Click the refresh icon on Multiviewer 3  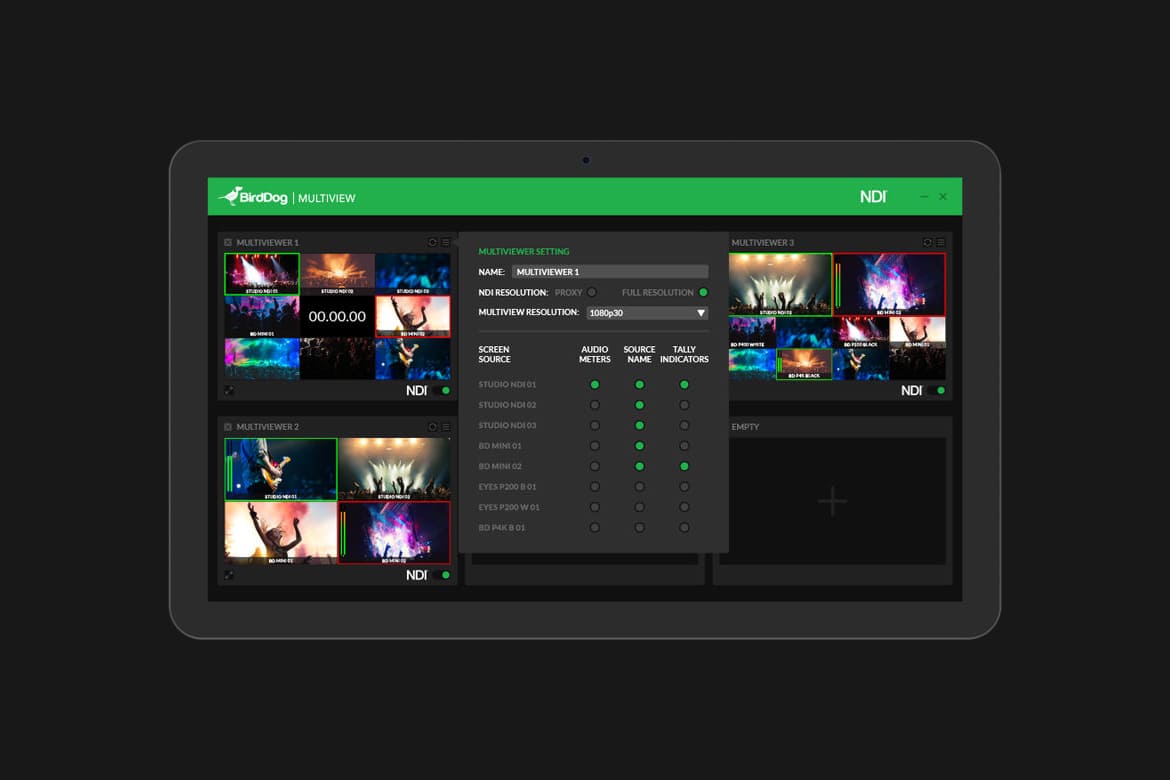[x=927, y=243]
